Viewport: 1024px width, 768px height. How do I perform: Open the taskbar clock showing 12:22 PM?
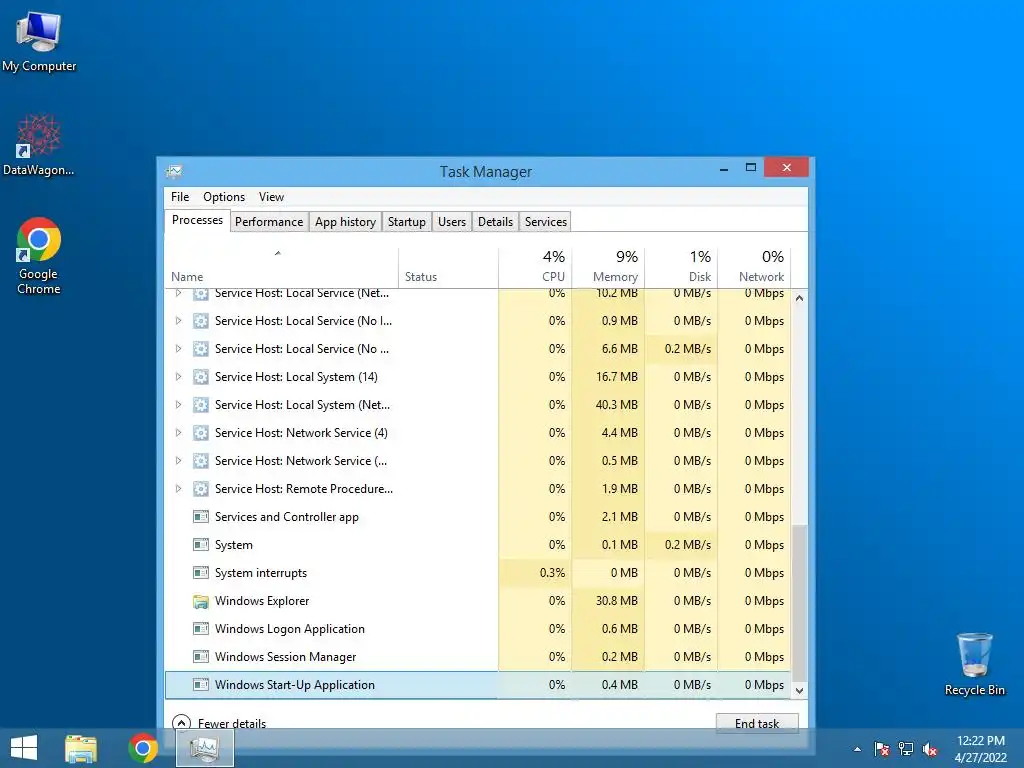(x=980, y=748)
